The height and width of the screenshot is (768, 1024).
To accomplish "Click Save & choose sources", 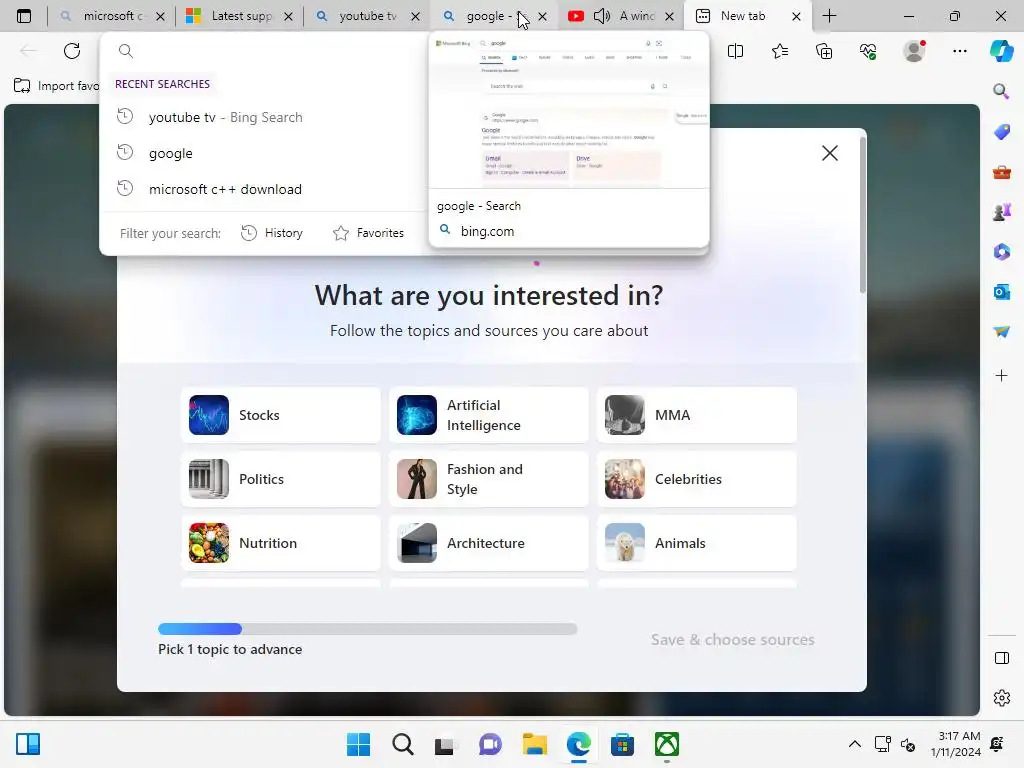I will pyautogui.click(x=732, y=639).
